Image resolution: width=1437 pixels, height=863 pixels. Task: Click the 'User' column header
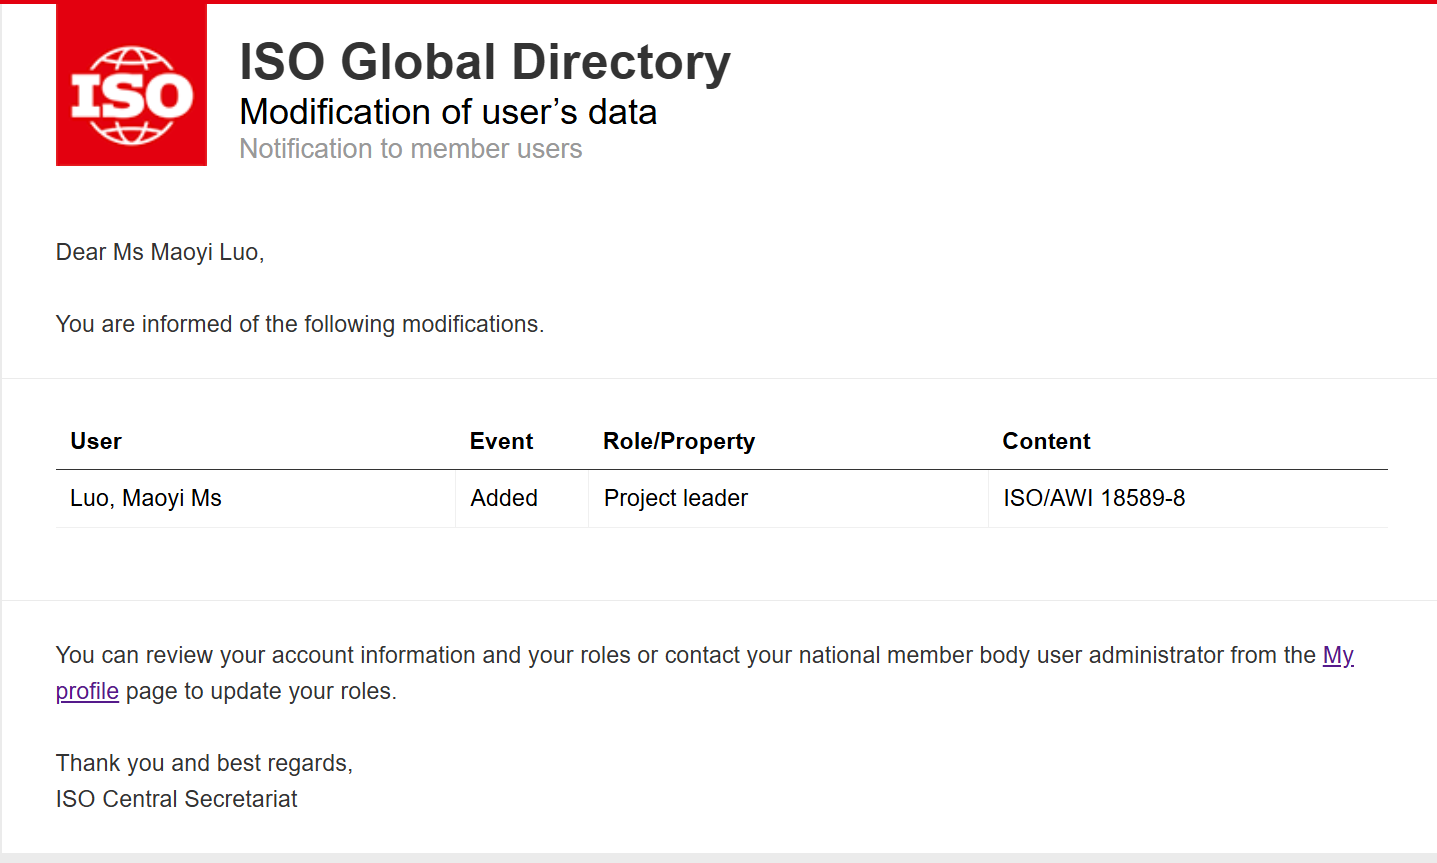coord(96,441)
